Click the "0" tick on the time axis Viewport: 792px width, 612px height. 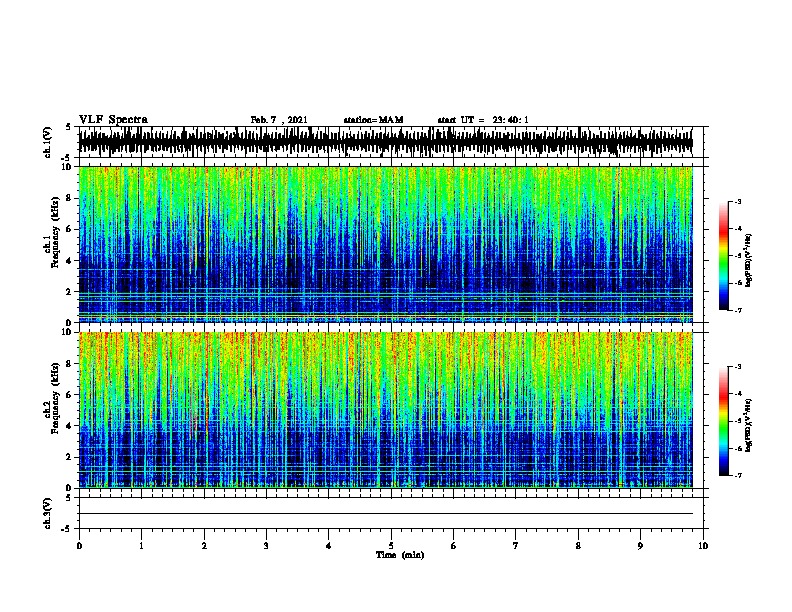click(x=79, y=545)
